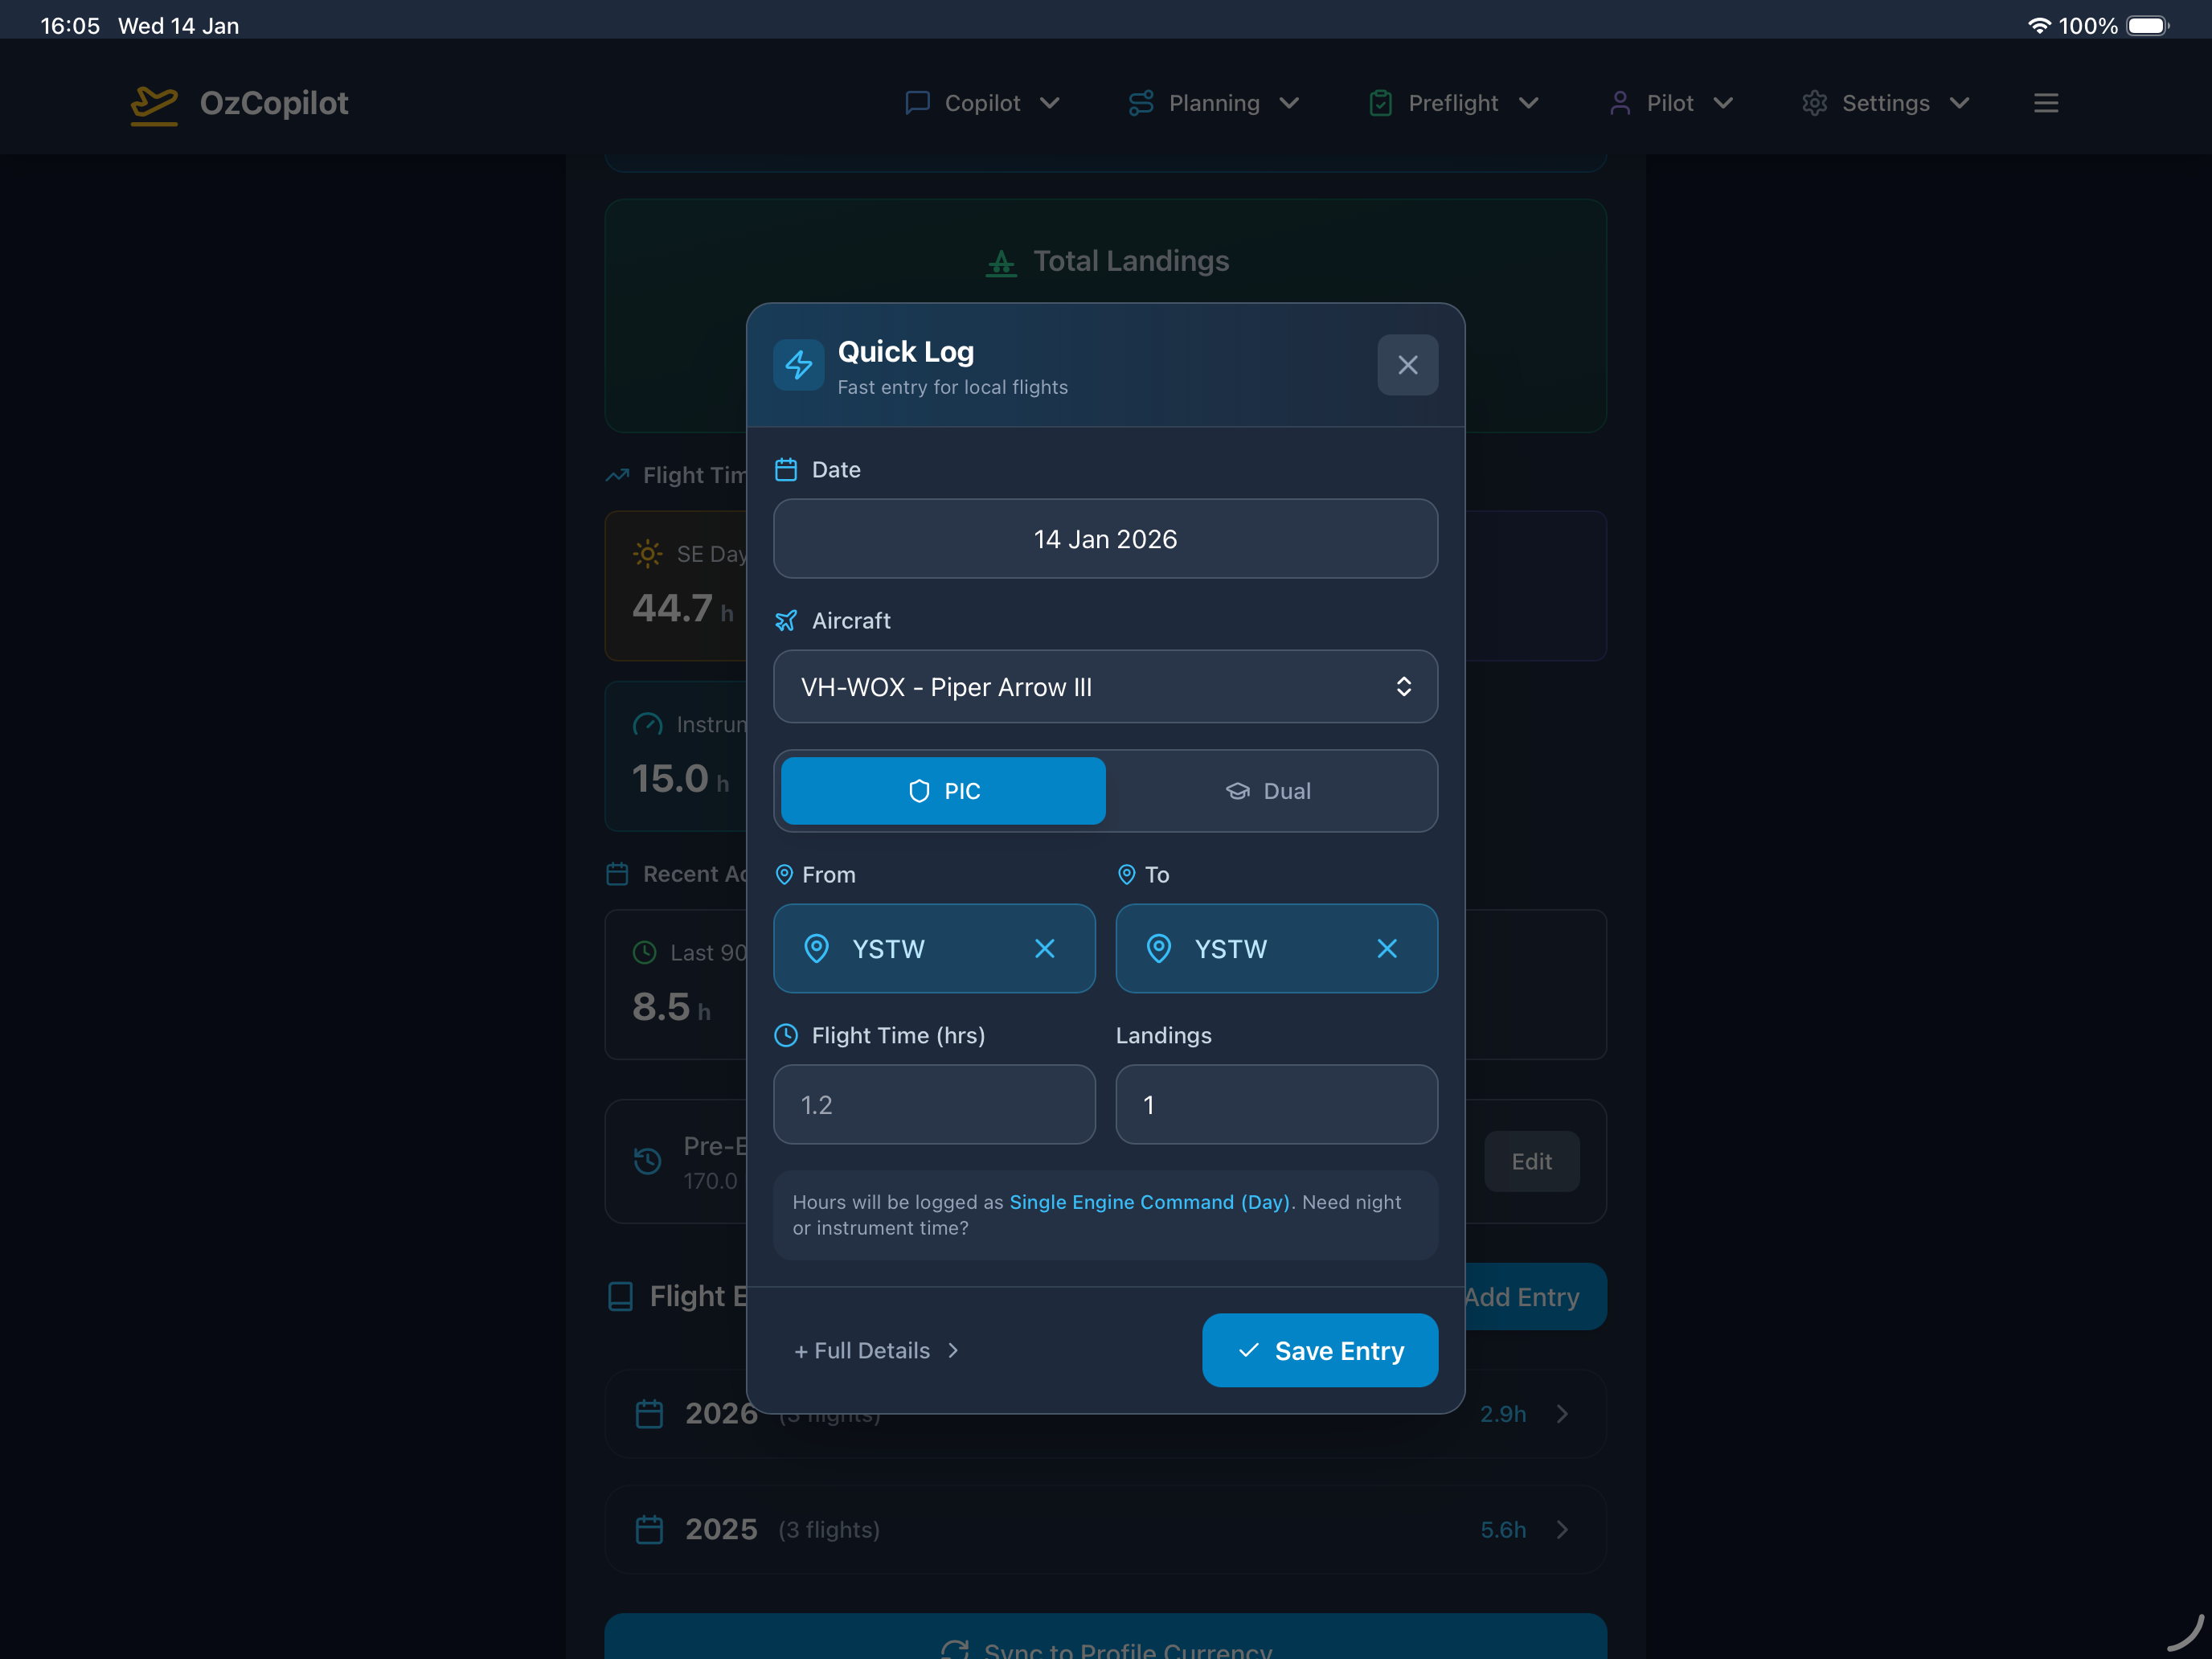Select PIC flight role

coord(942,791)
